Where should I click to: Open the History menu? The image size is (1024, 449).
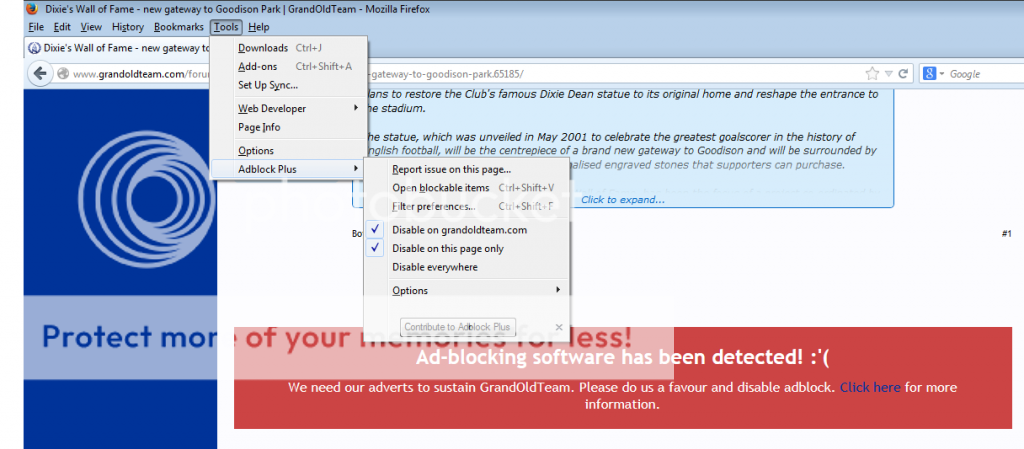pyautogui.click(x=127, y=27)
